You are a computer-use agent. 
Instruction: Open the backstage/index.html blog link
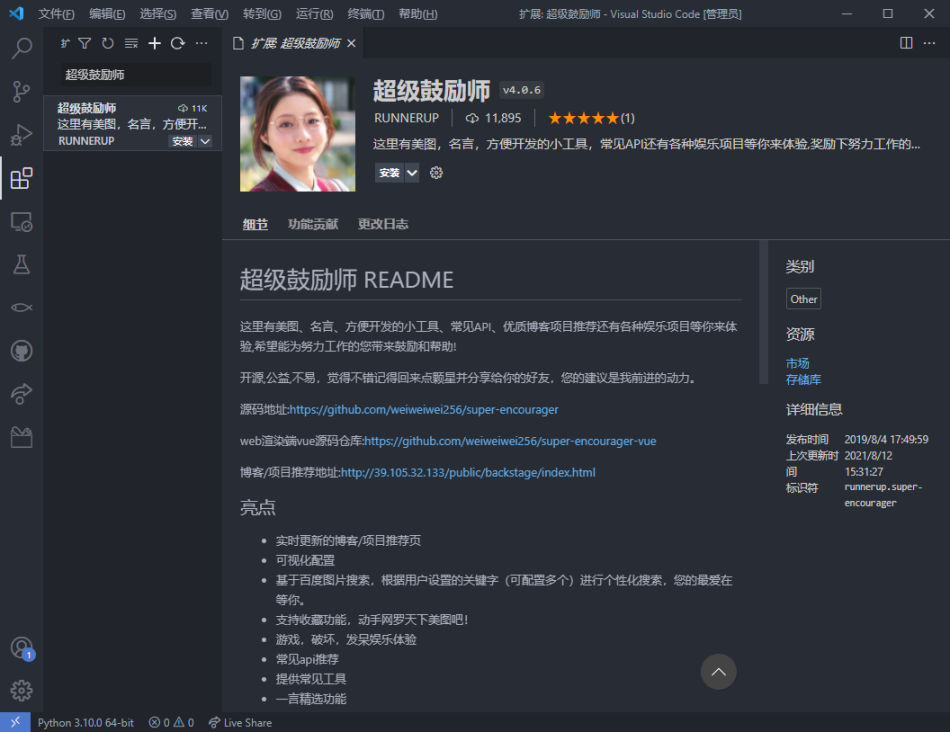[x=468, y=473]
